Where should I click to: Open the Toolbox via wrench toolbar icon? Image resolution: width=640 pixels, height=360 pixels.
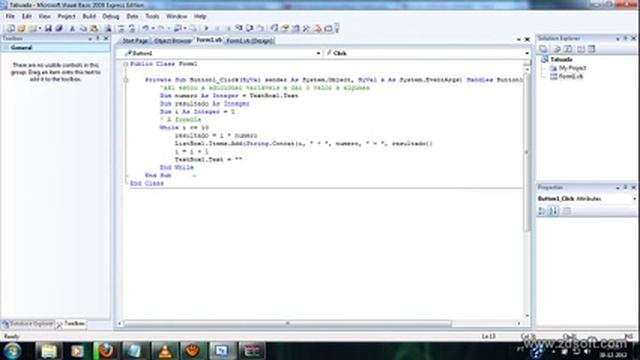(306, 28)
